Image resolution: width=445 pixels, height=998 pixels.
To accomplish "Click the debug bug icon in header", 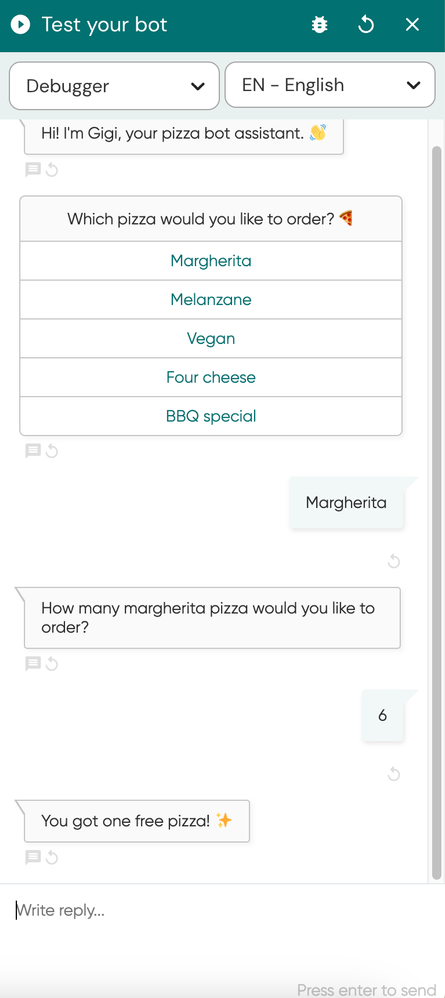I will (x=320, y=25).
